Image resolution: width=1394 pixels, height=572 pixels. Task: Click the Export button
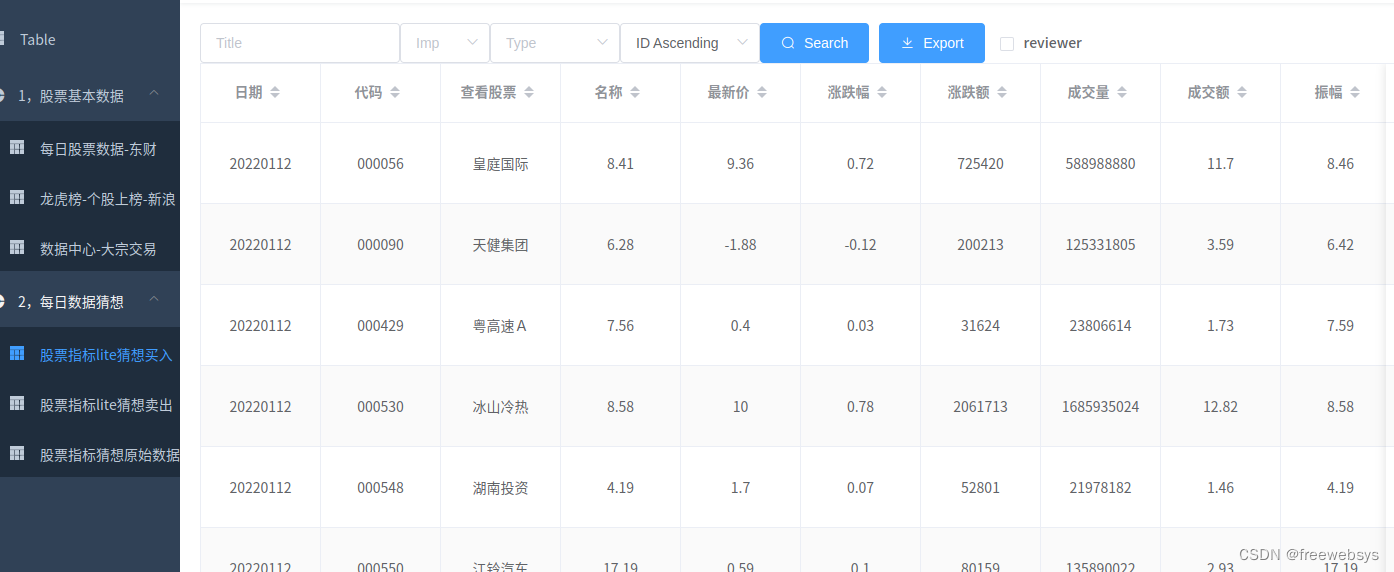(932, 43)
